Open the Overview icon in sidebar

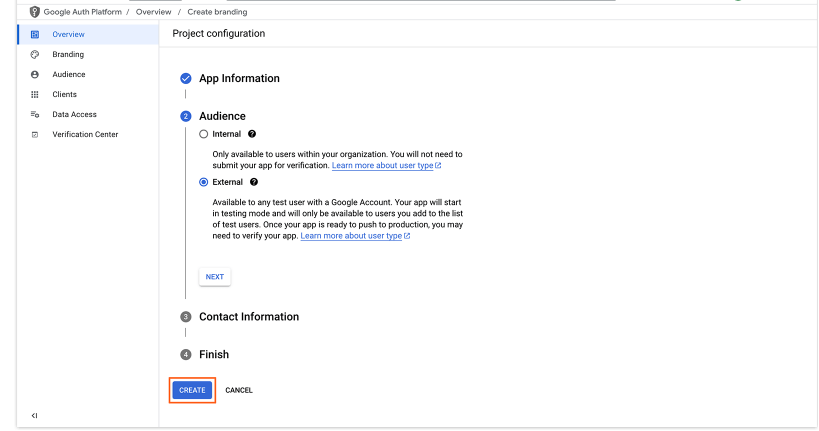click(35, 34)
